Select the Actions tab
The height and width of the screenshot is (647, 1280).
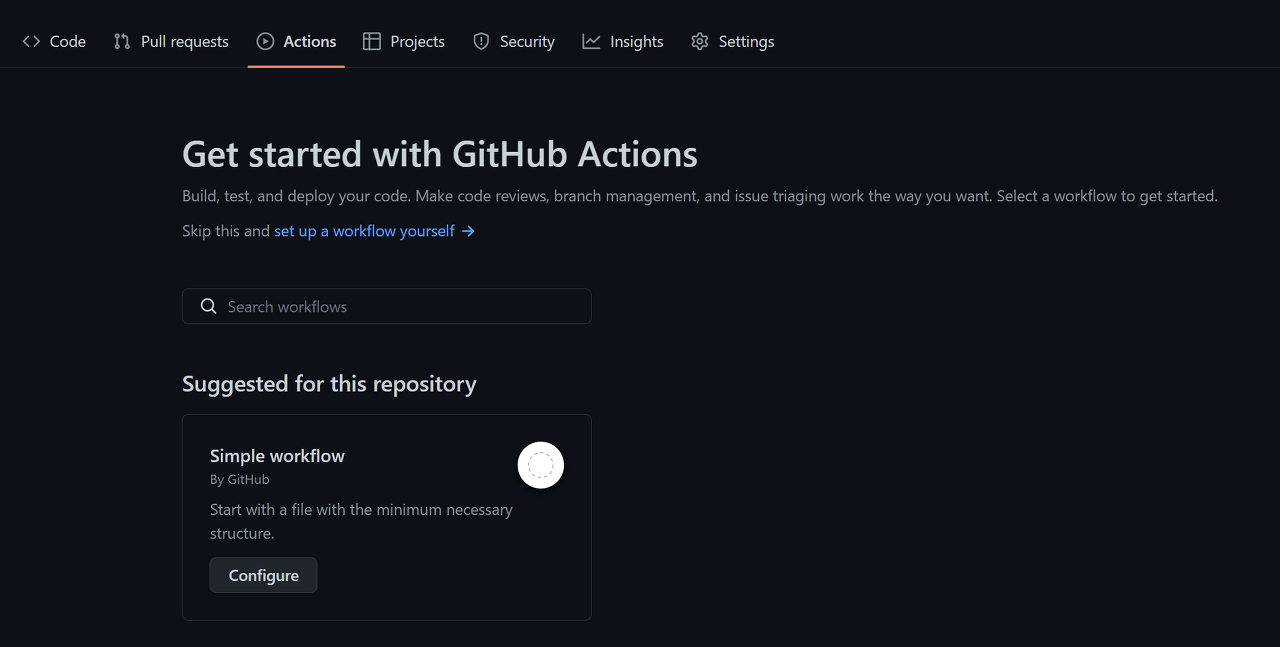click(x=296, y=41)
